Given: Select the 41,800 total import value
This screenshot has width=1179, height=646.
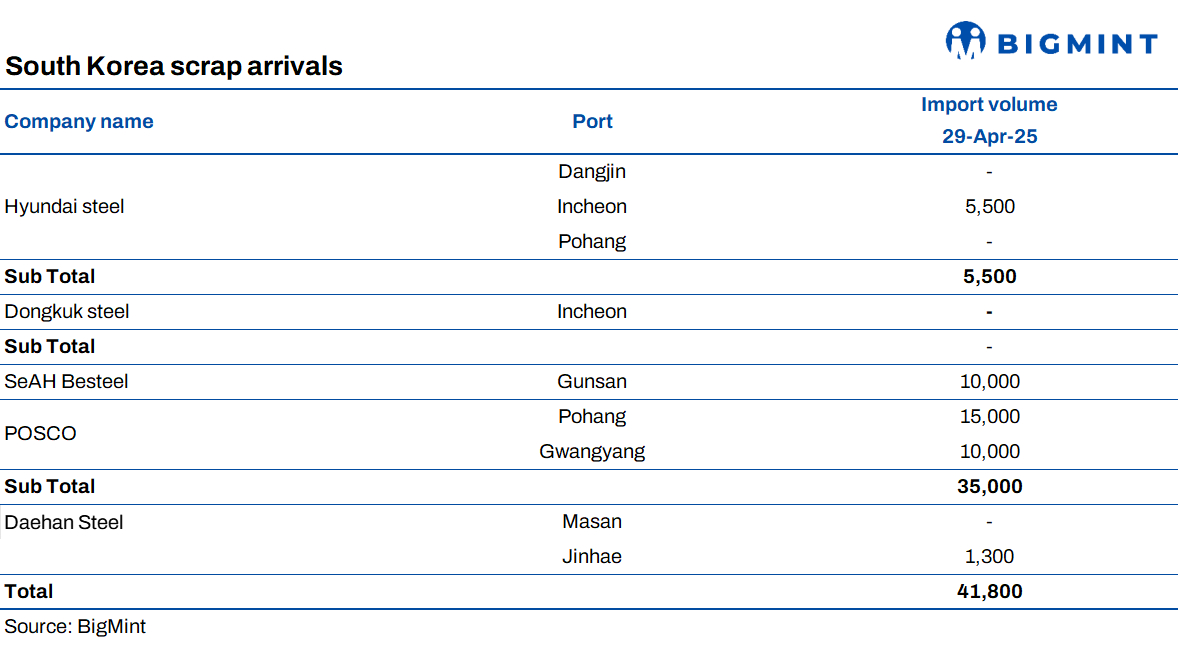Looking at the screenshot, I should point(989,592).
